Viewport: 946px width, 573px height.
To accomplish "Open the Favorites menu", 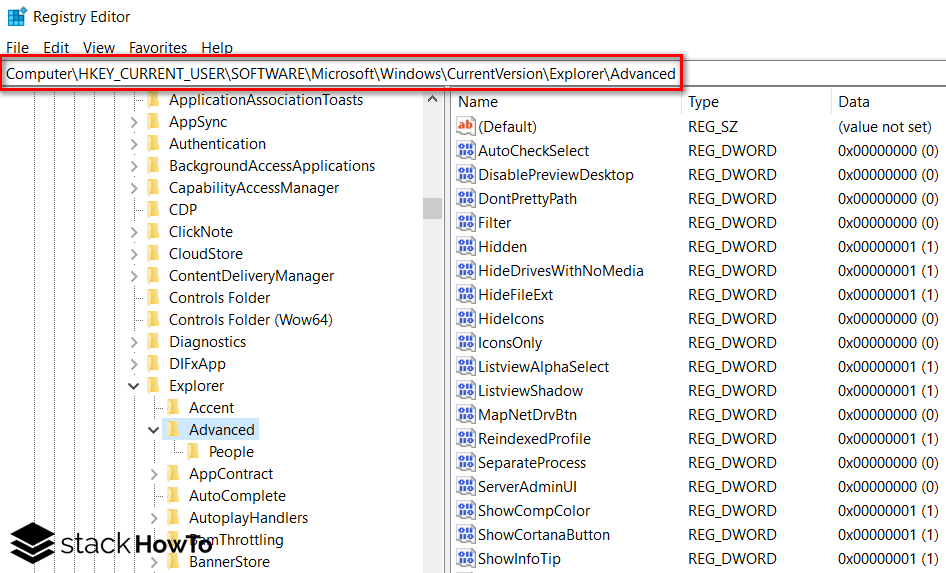I will coord(158,48).
